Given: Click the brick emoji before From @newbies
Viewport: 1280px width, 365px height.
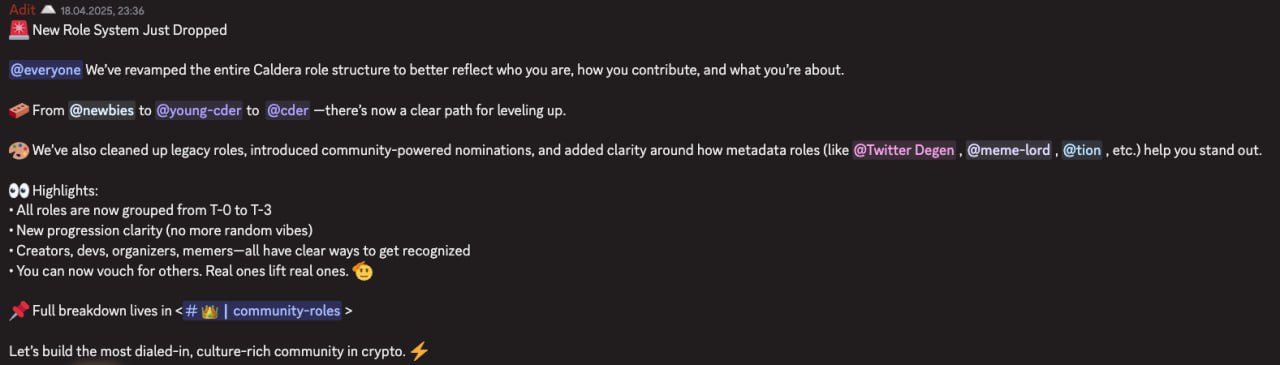Looking at the screenshot, I should 18,110.
